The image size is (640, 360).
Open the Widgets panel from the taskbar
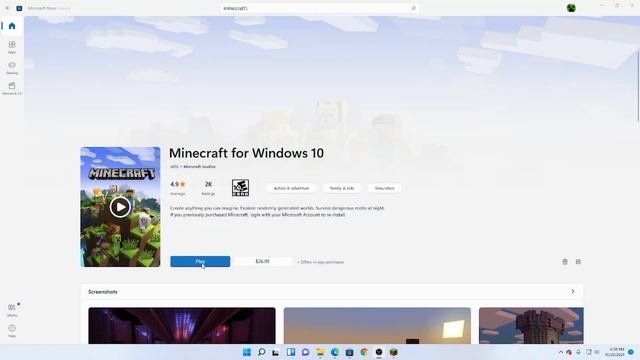(x=291, y=352)
